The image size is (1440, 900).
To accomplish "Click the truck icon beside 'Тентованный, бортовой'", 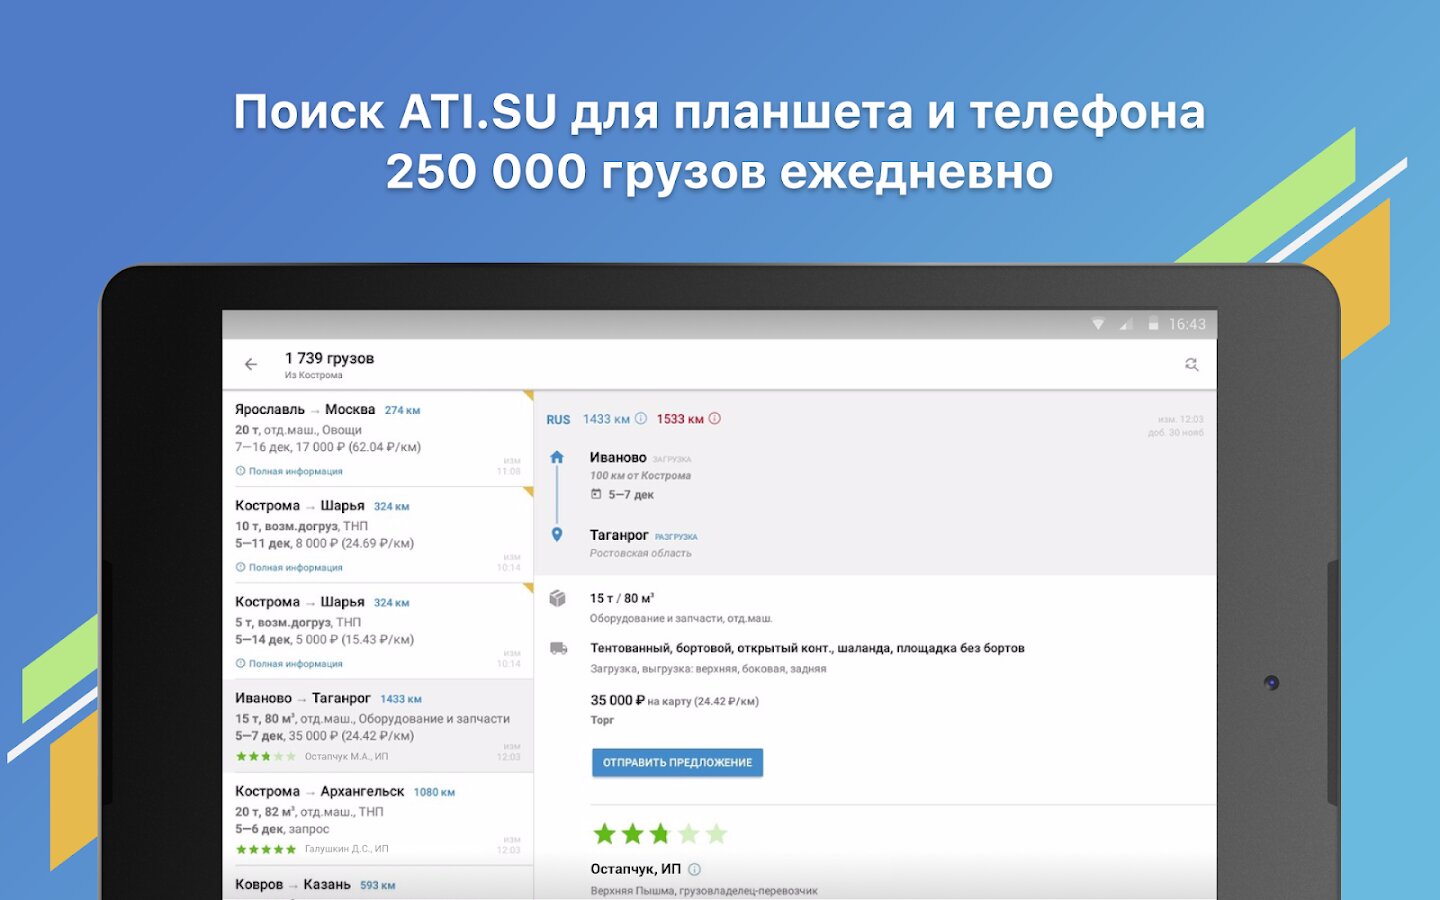I will [558, 648].
